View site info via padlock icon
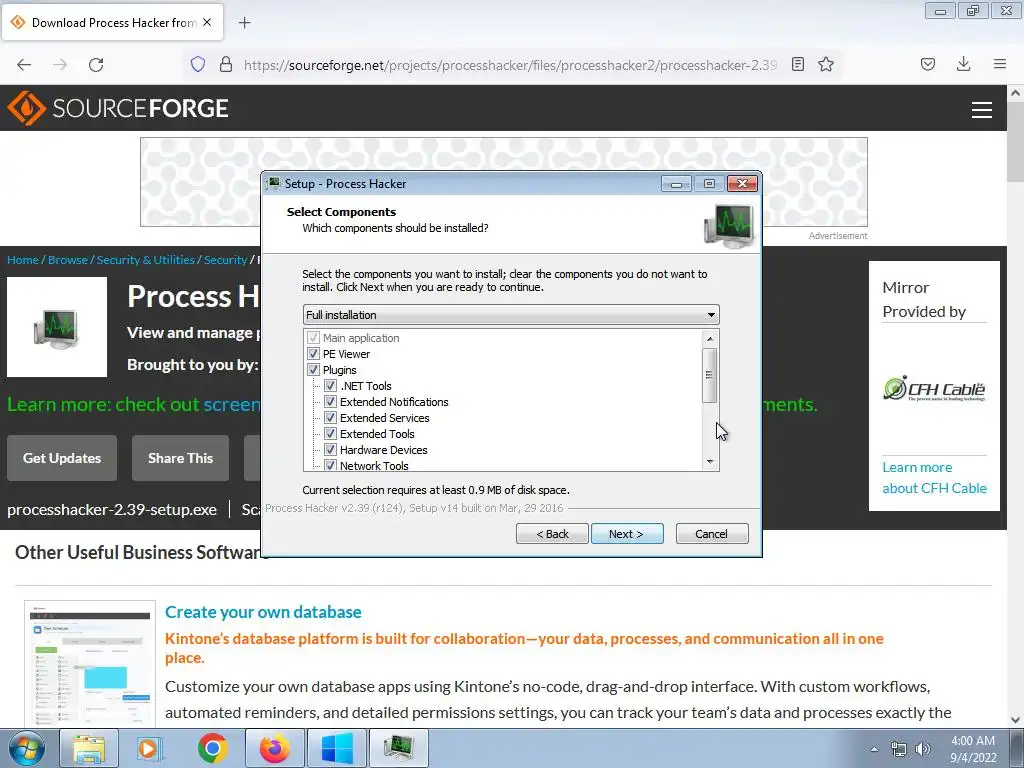The image size is (1024, 768). pos(226,64)
